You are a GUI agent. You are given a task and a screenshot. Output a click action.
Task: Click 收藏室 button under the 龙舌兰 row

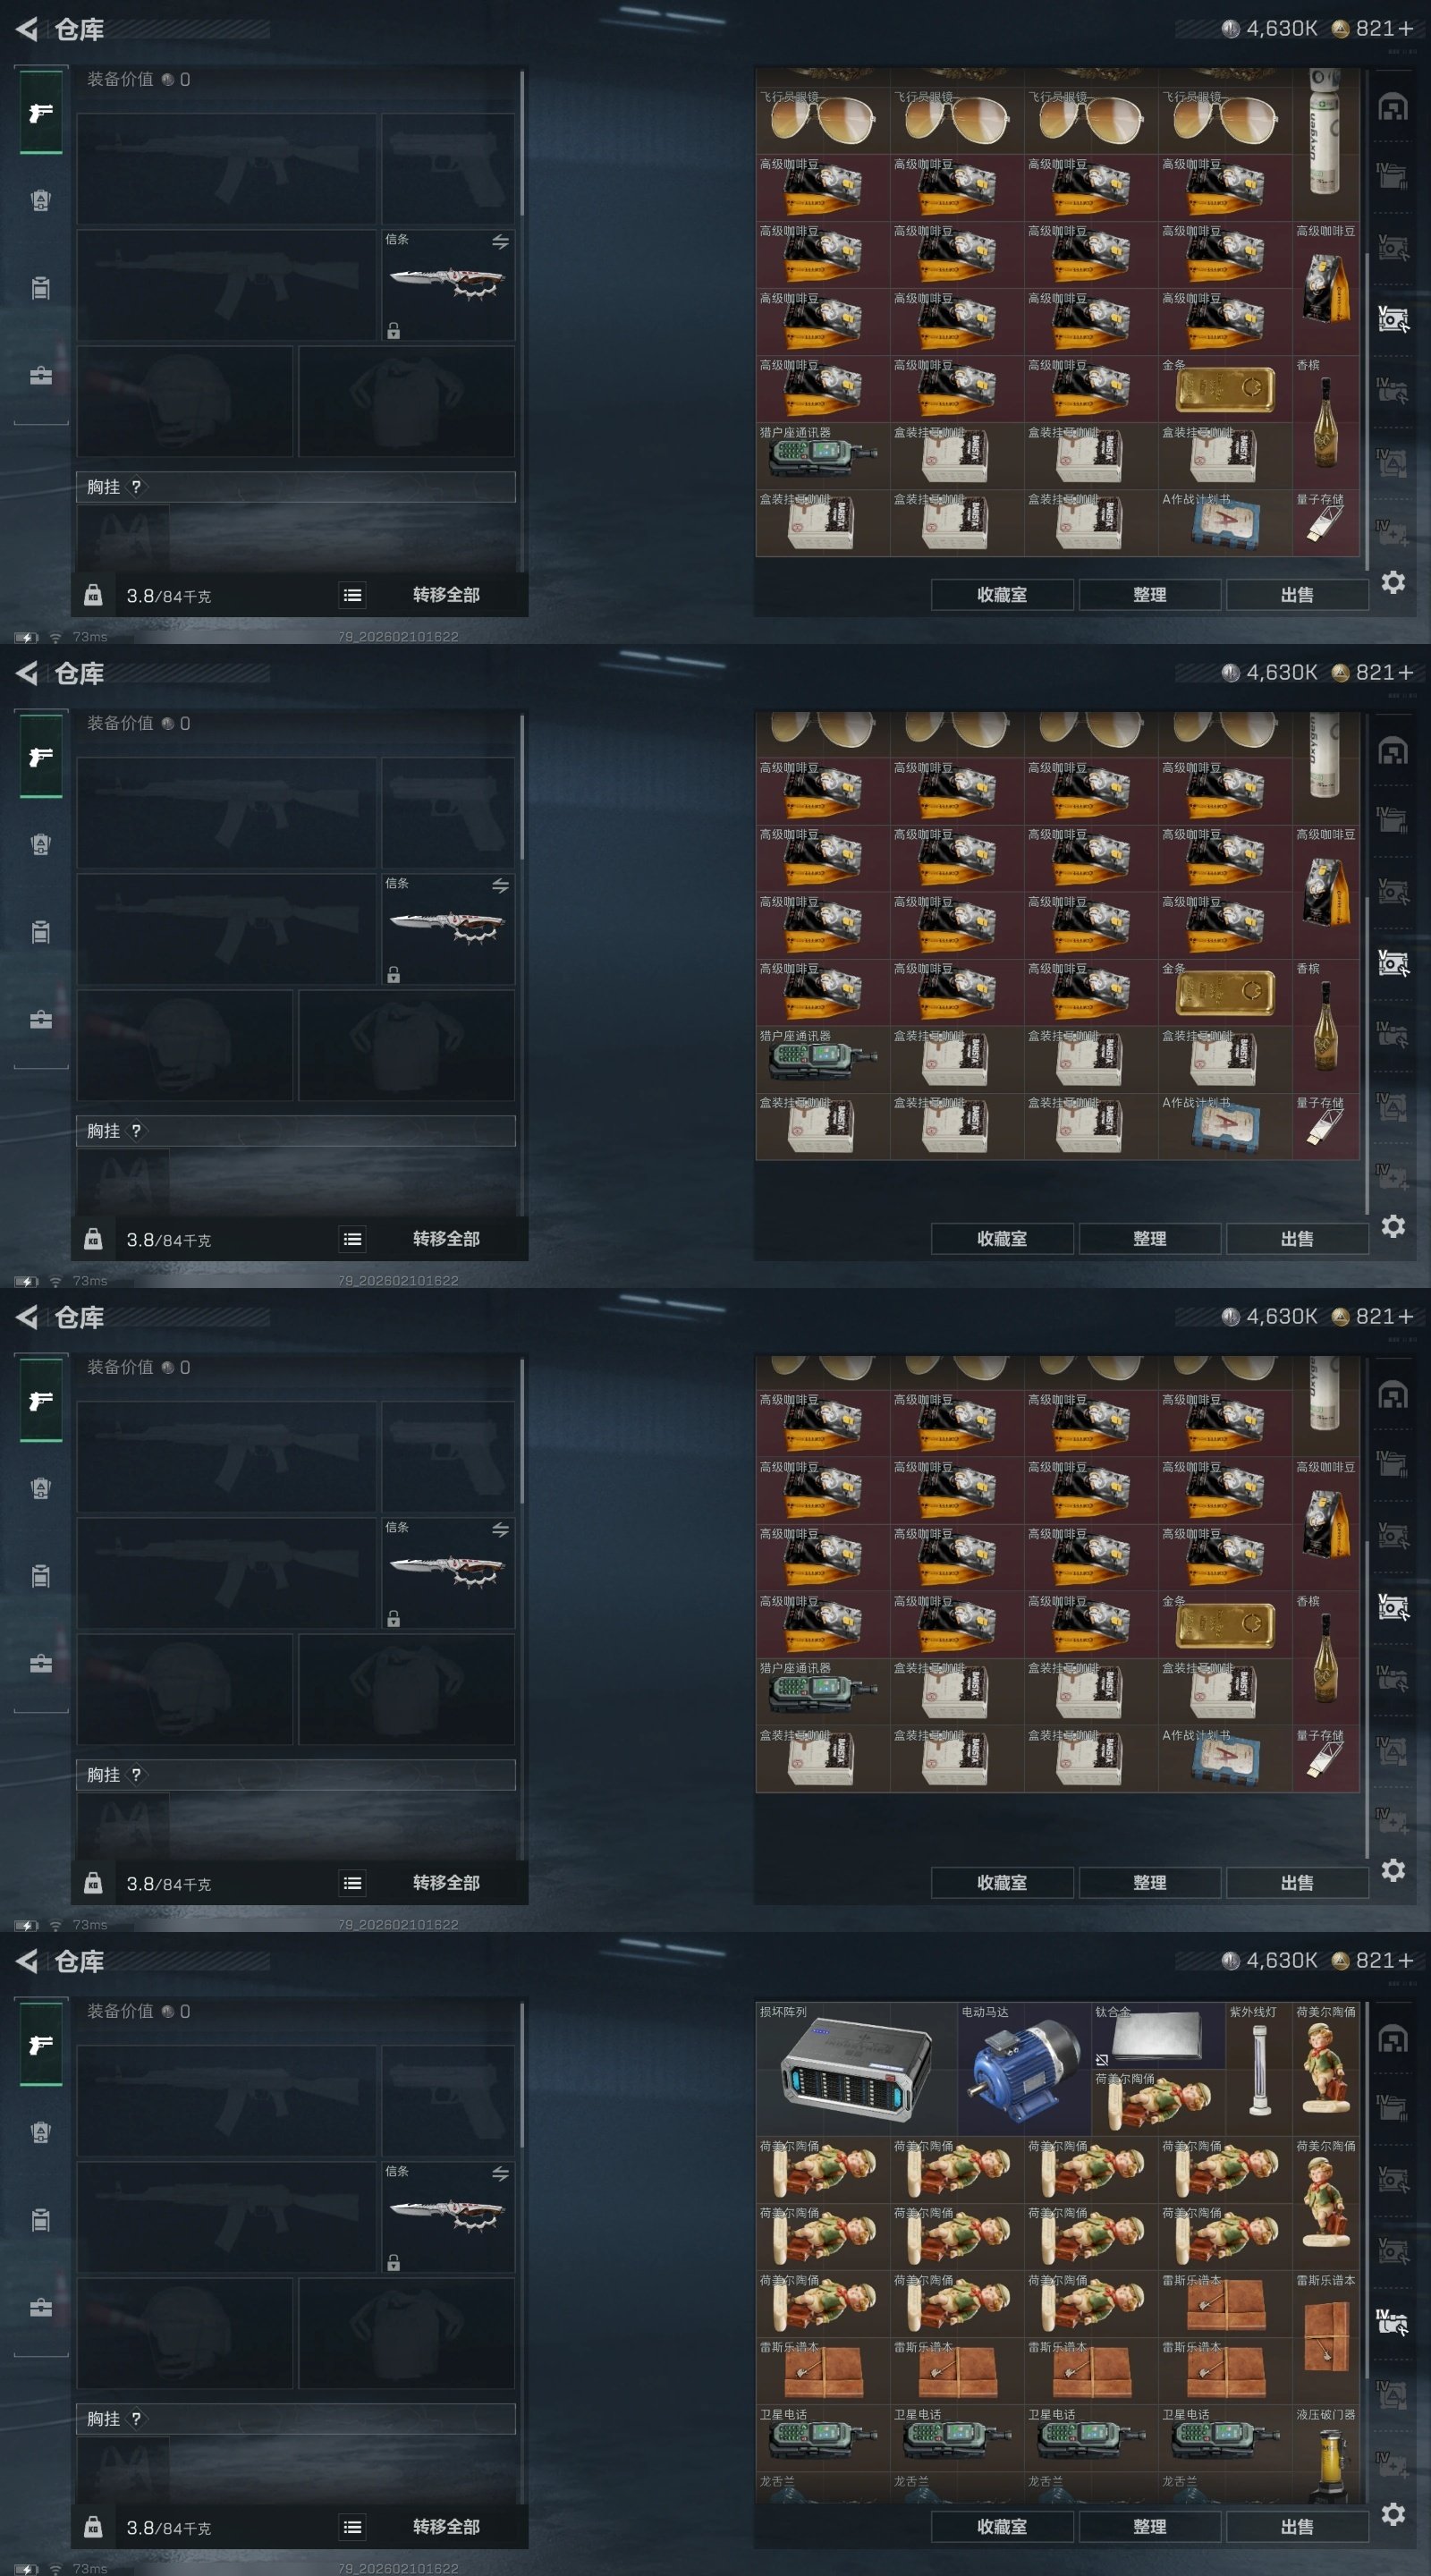coord(1002,2526)
